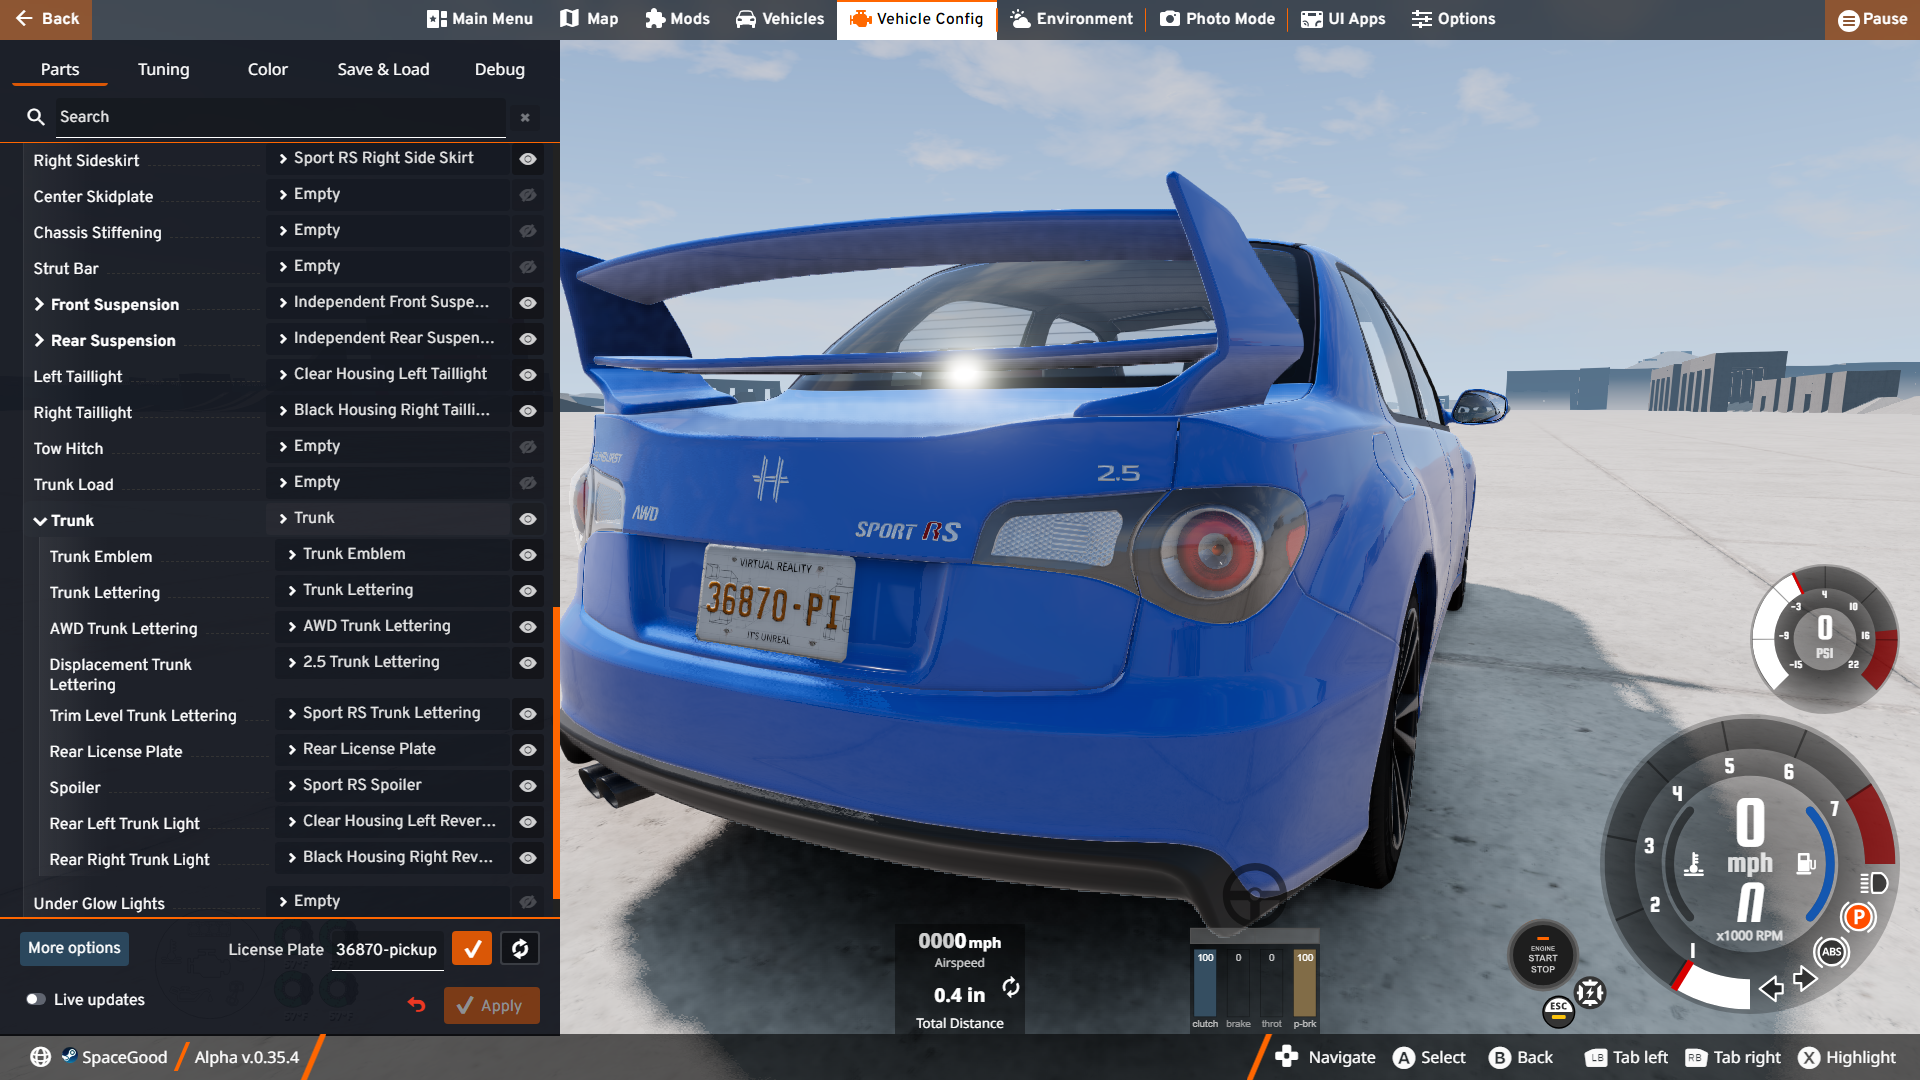Click the ABS indicator icon

(1831, 951)
